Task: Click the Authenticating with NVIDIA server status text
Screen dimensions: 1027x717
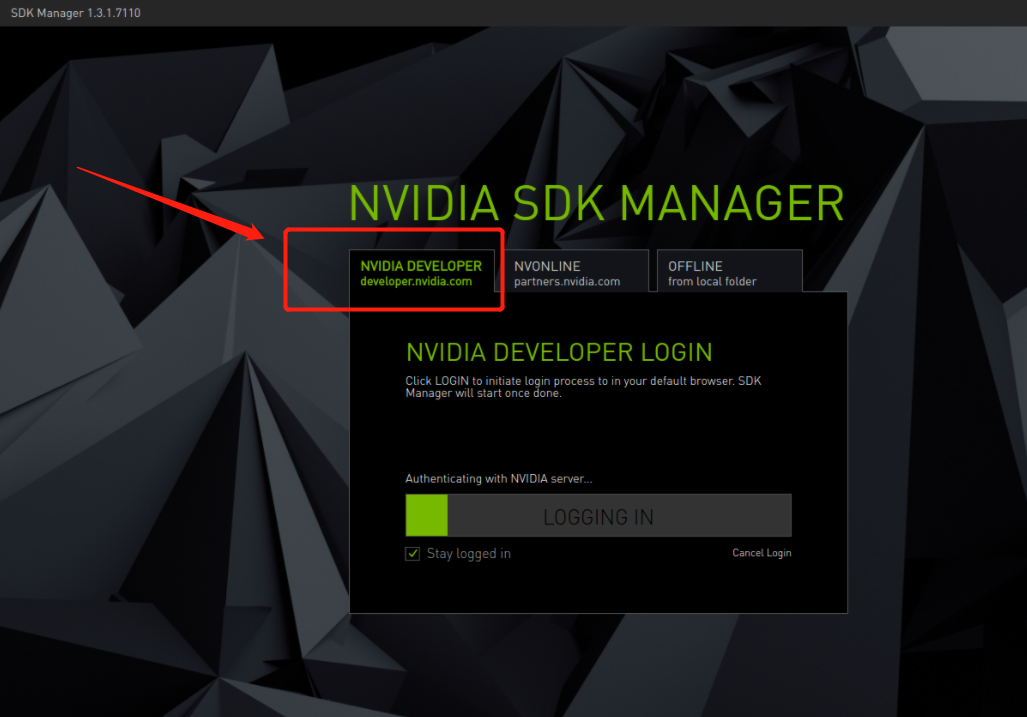Action: tap(499, 479)
